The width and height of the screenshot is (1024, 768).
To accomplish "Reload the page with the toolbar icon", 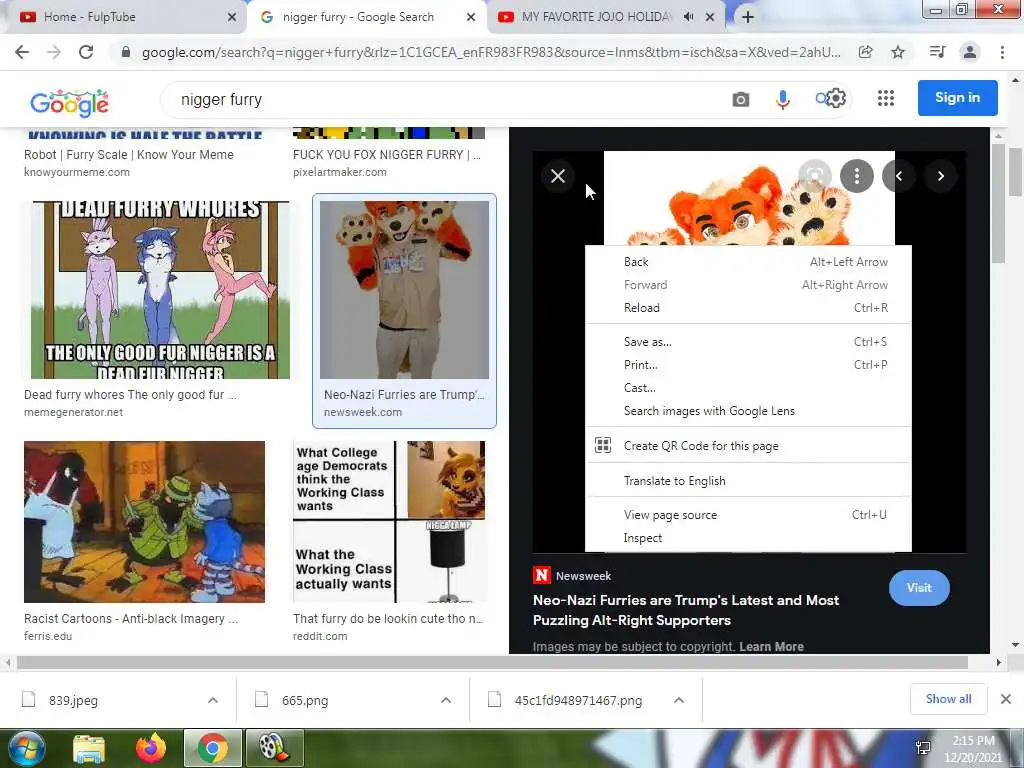I will point(86,52).
